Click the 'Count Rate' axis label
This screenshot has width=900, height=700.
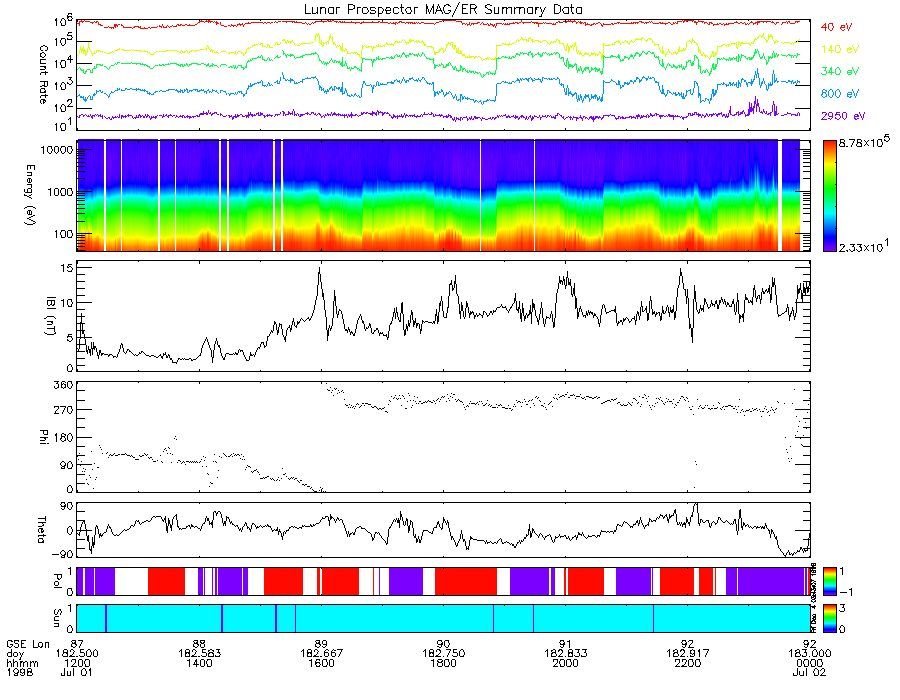(x=43, y=75)
